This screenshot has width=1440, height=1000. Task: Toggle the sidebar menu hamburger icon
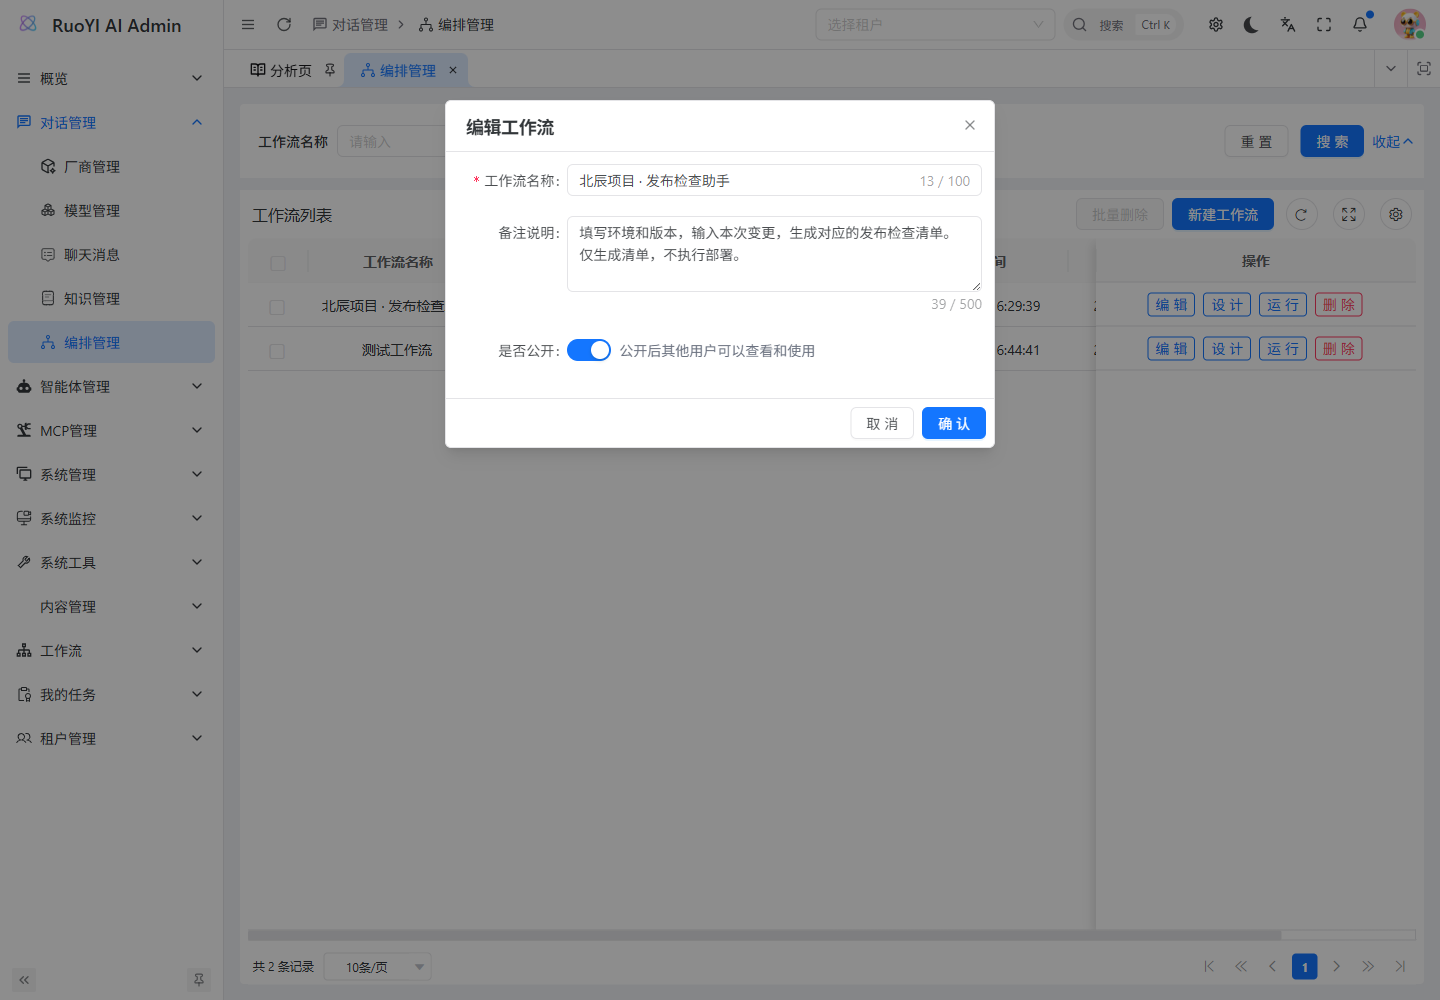click(248, 25)
